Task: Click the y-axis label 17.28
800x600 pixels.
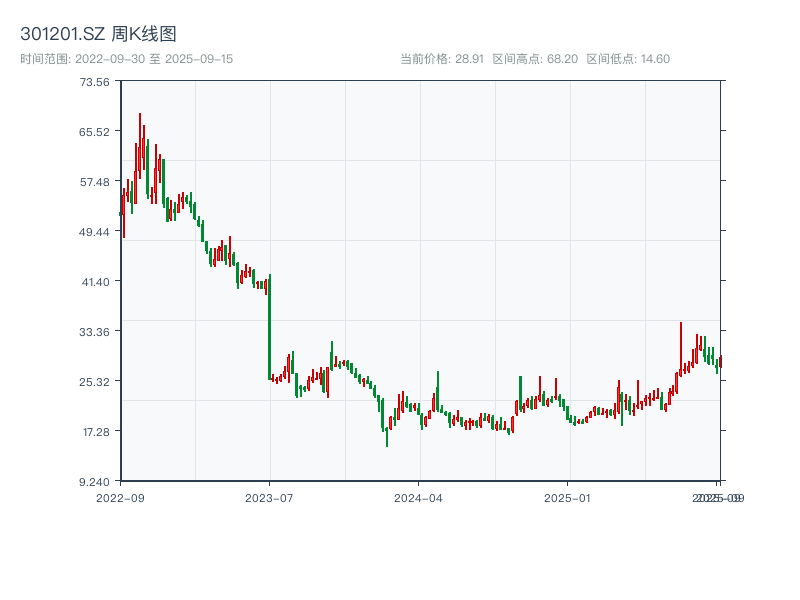Action: tap(96, 432)
